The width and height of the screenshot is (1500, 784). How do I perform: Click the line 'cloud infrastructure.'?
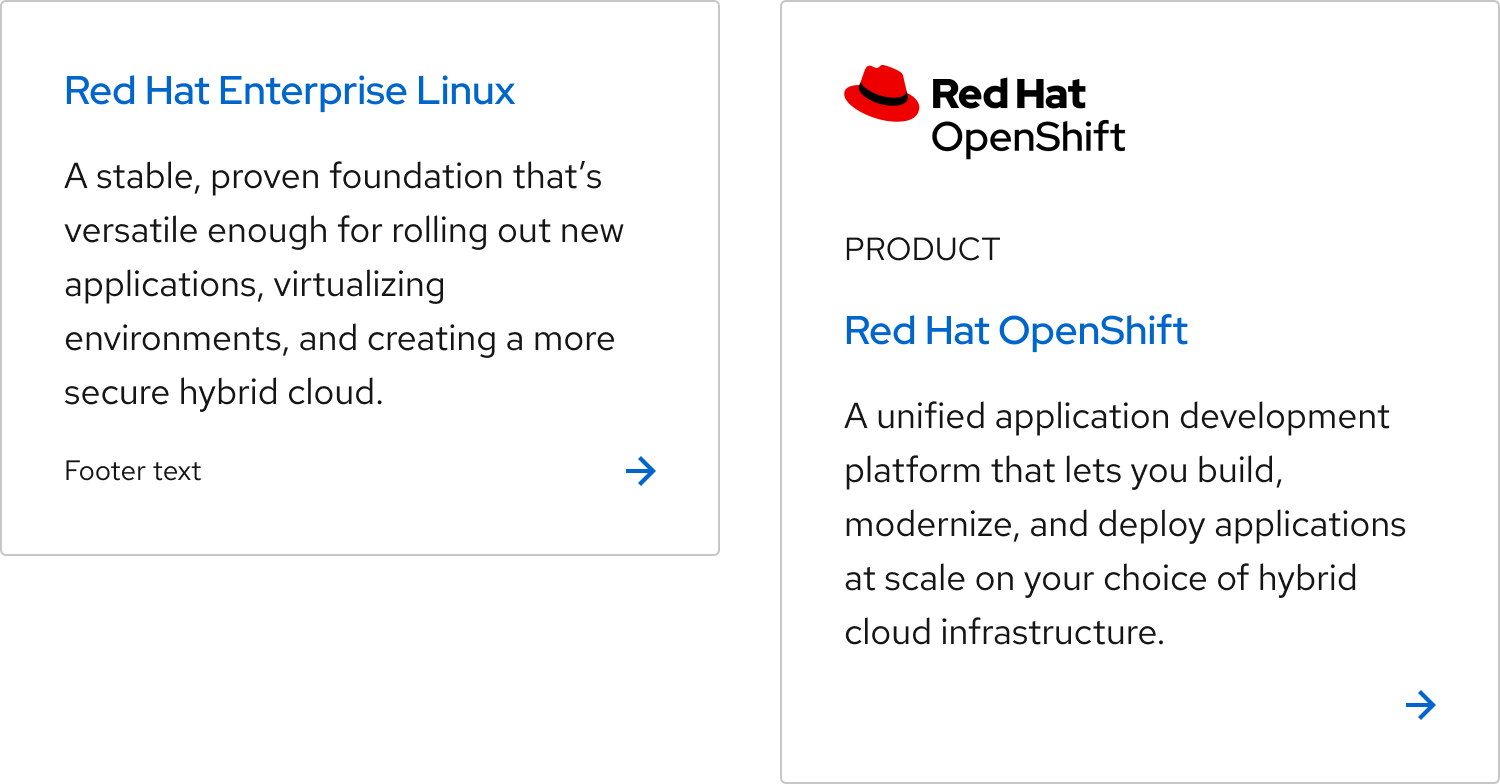click(x=1005, y=633)
